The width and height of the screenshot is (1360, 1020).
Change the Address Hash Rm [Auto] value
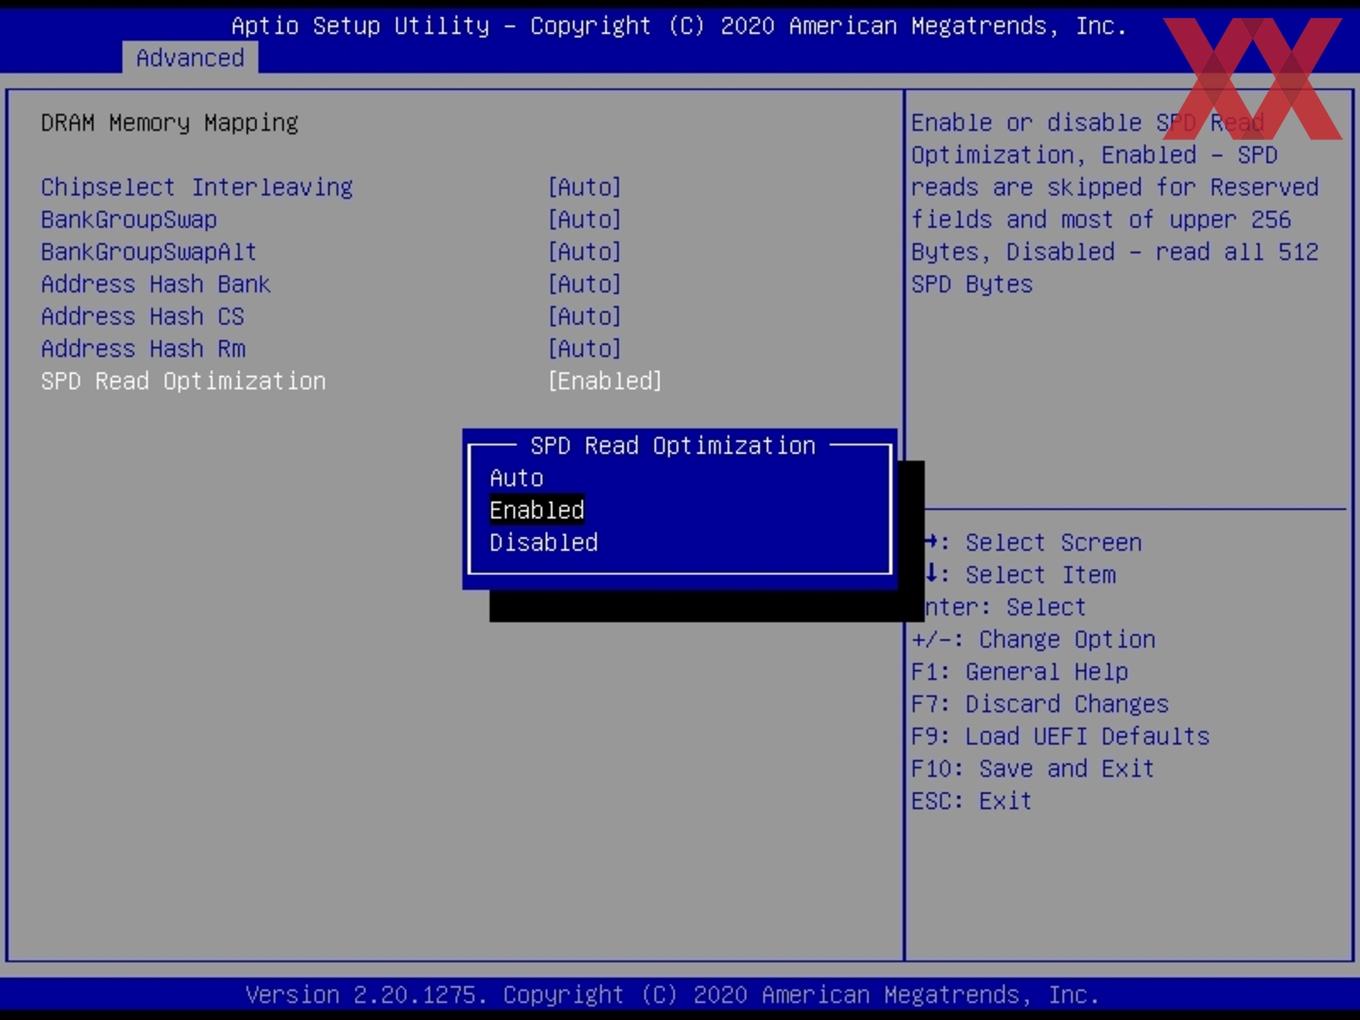click(x=585, y=349)
